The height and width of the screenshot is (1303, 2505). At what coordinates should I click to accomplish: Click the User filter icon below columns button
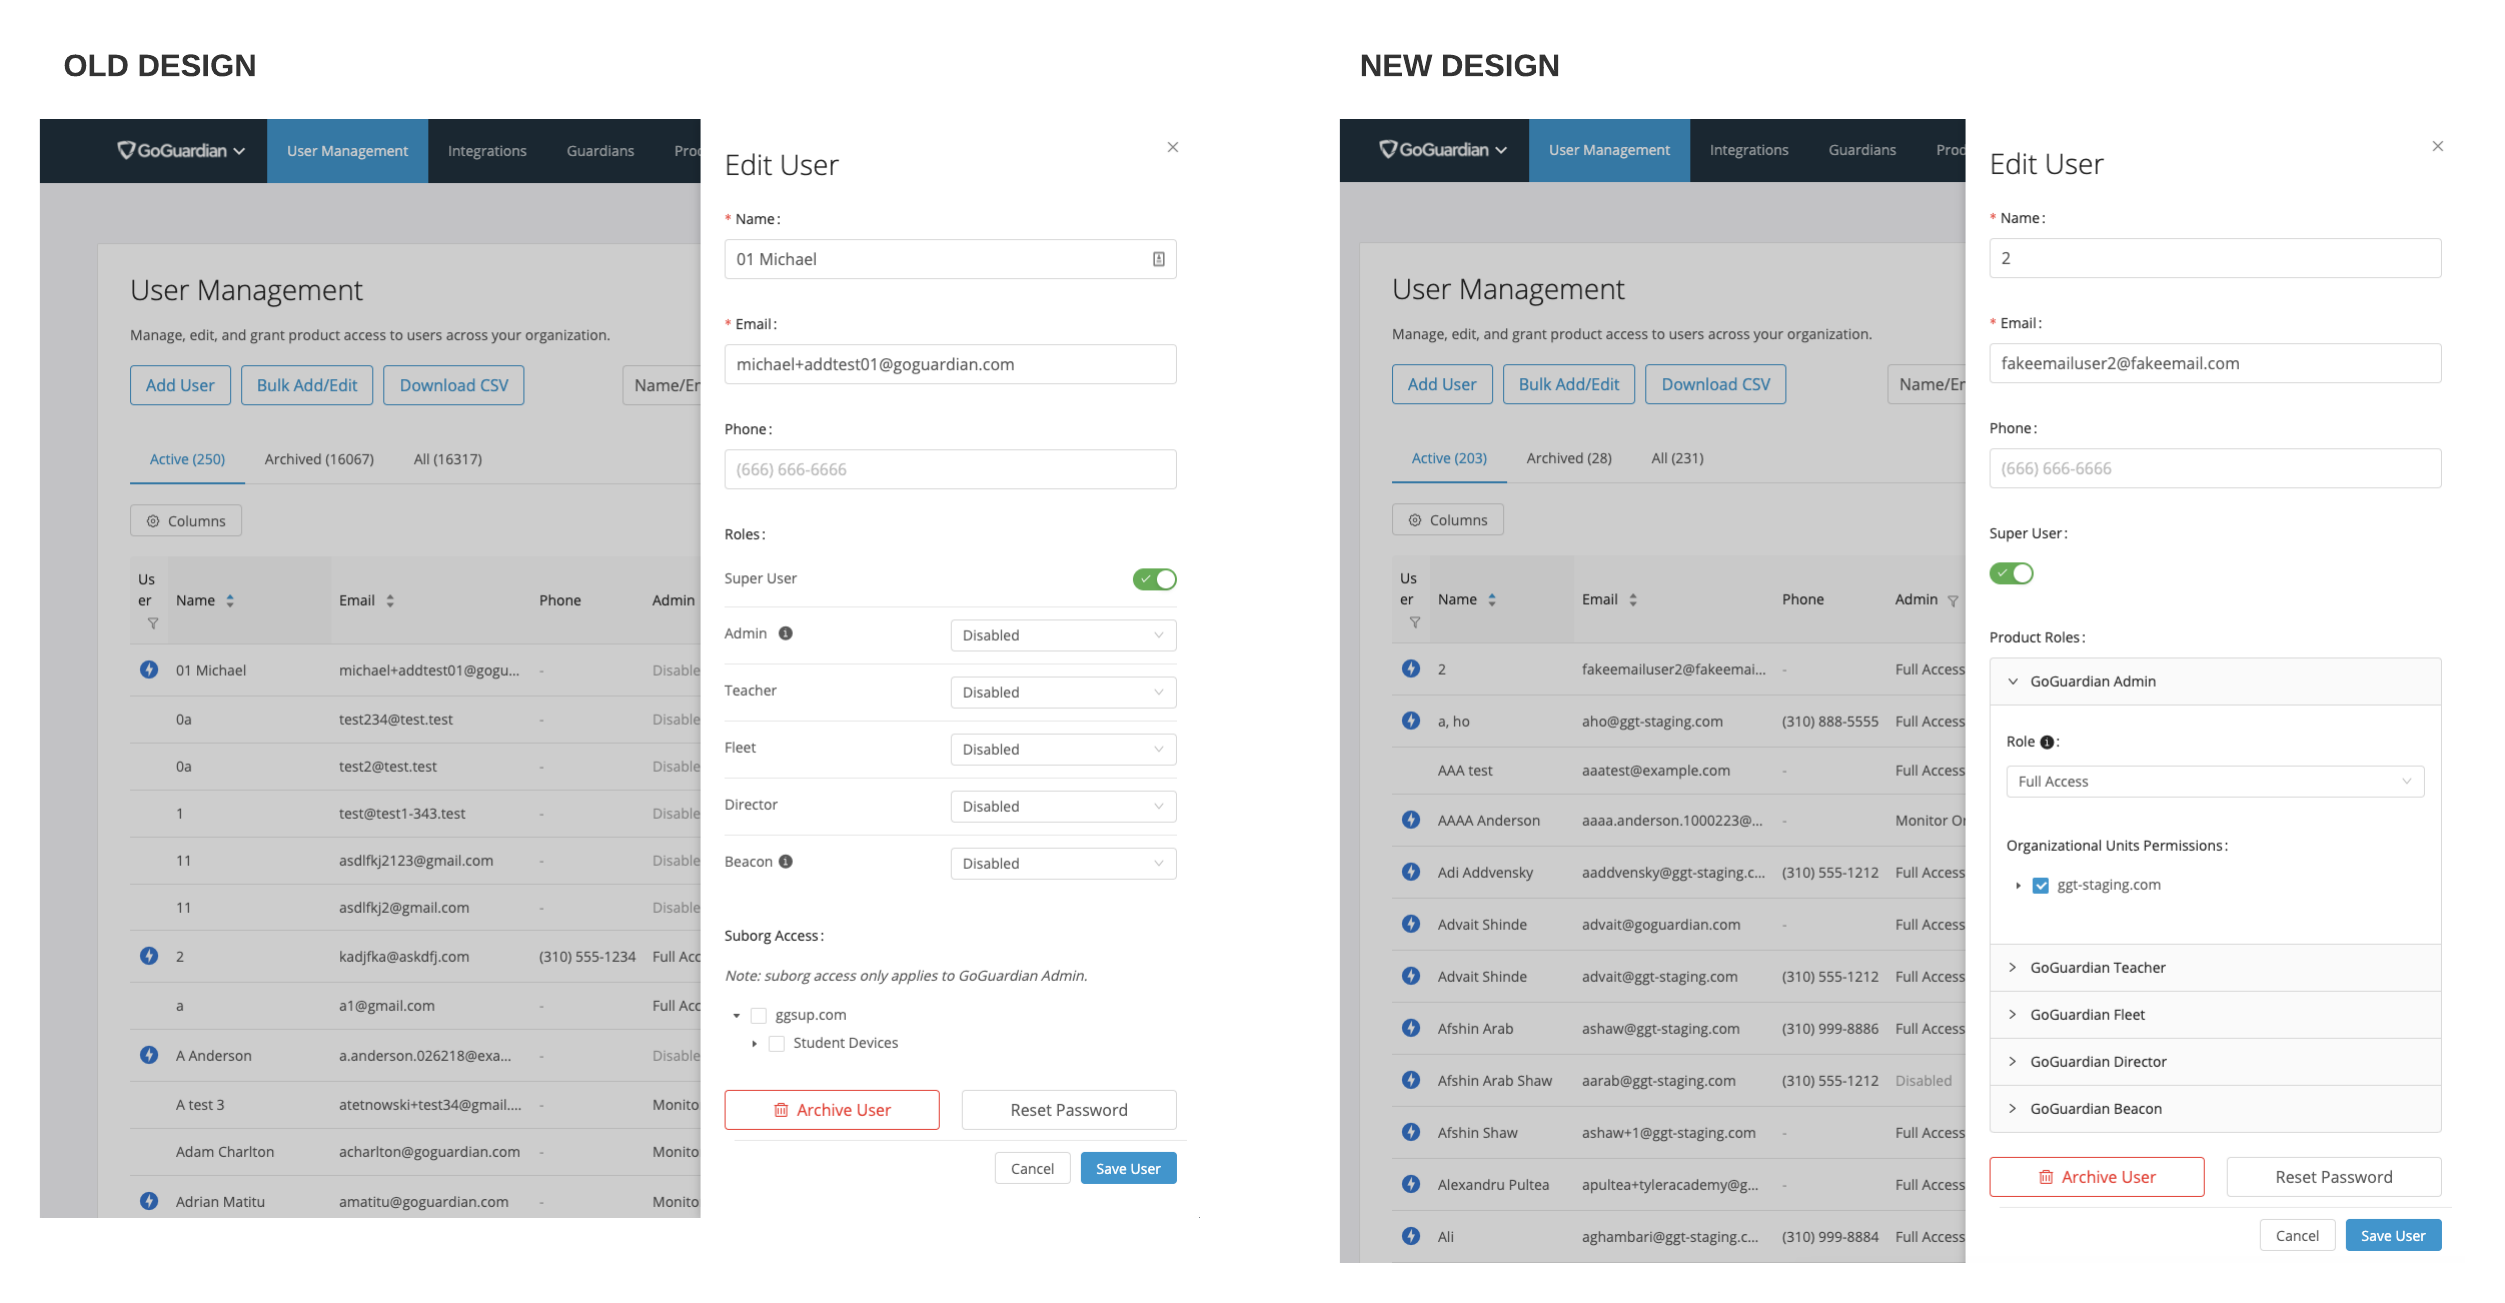(152, 622)
